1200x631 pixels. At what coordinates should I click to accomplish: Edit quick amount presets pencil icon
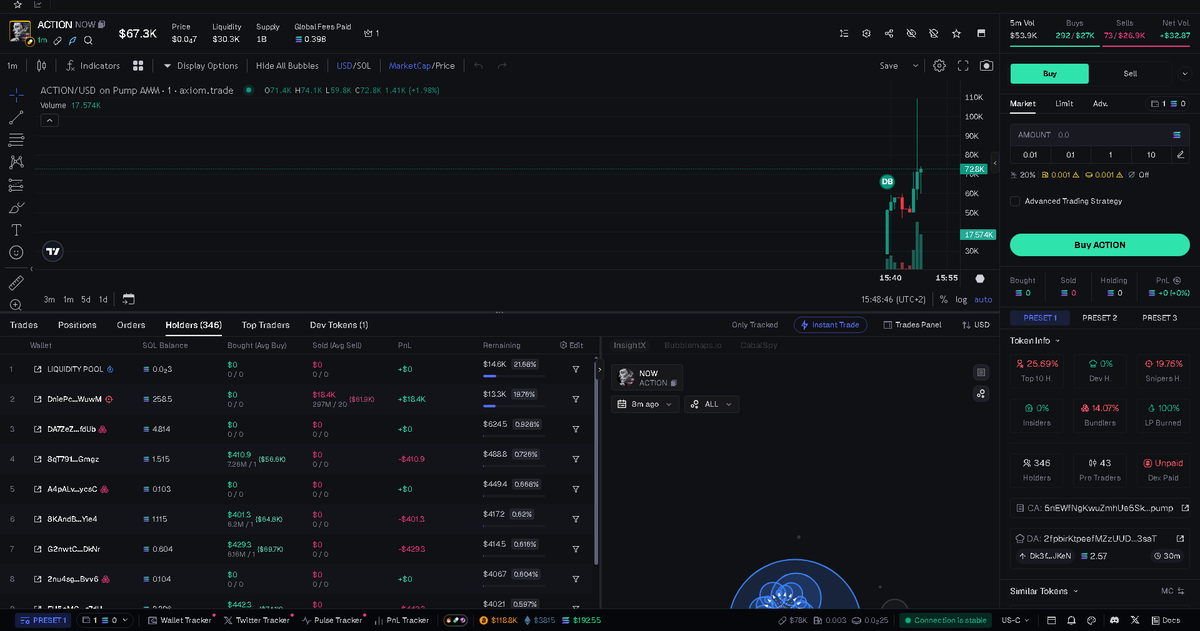[x=1180, y=155]
